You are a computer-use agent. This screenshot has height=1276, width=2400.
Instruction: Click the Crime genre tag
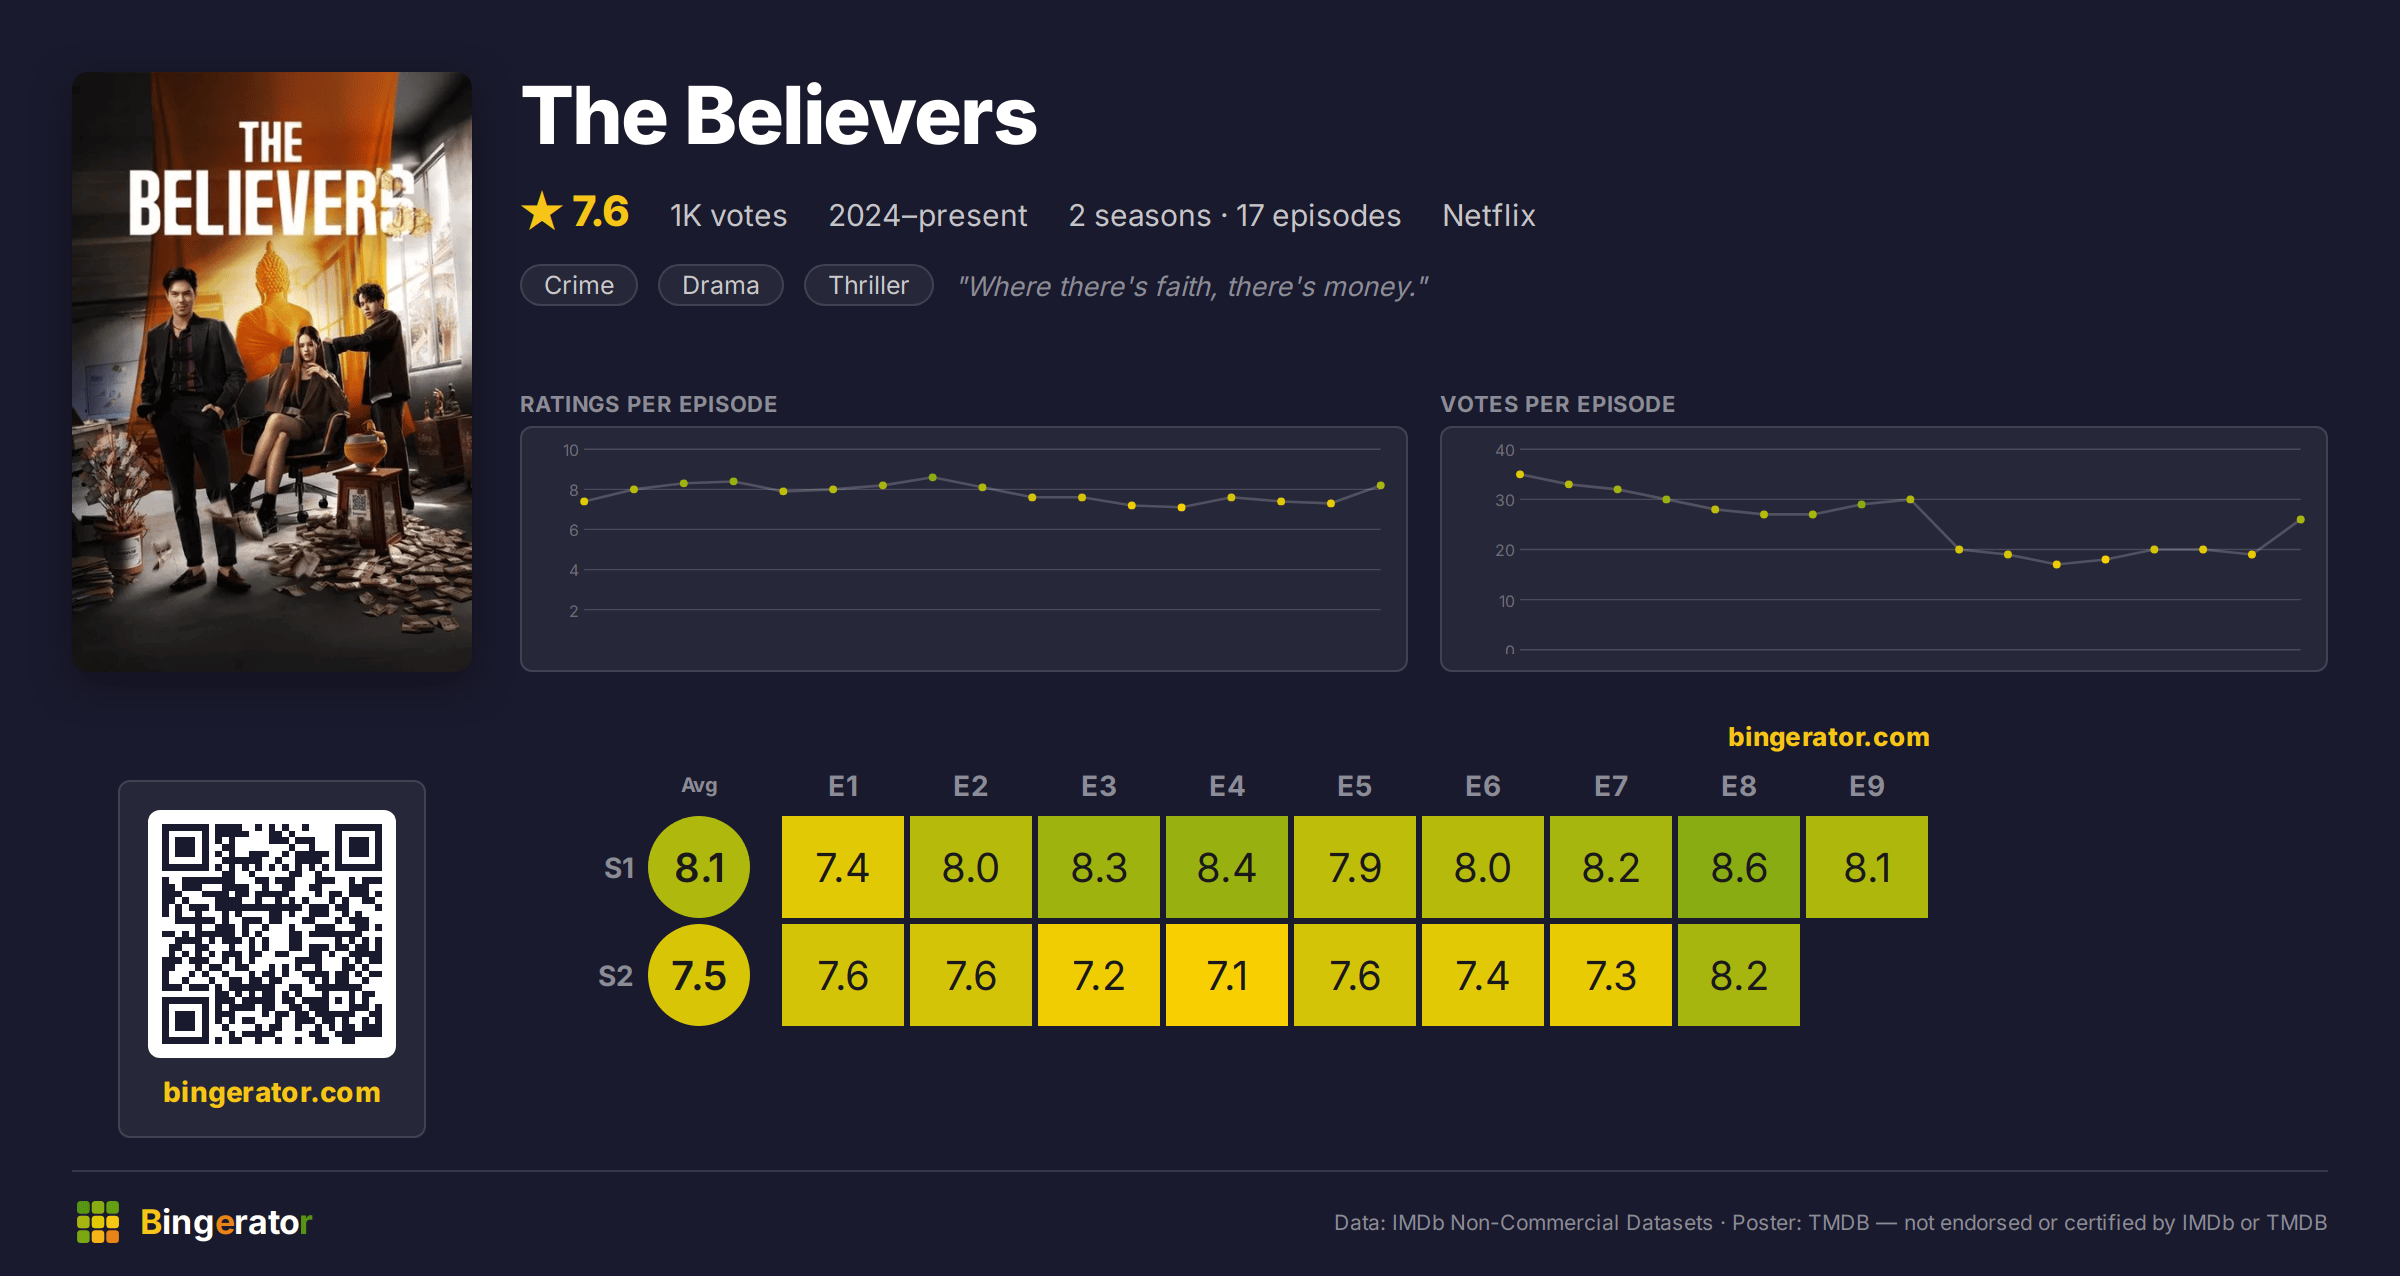tap(579, 285)
